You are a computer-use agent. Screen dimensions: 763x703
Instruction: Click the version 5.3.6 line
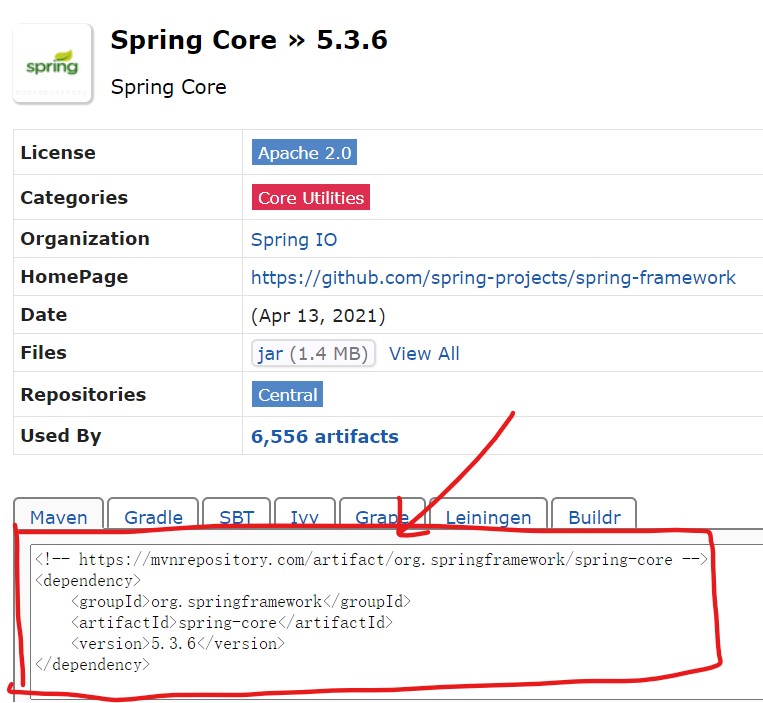(x=178, y=644)
